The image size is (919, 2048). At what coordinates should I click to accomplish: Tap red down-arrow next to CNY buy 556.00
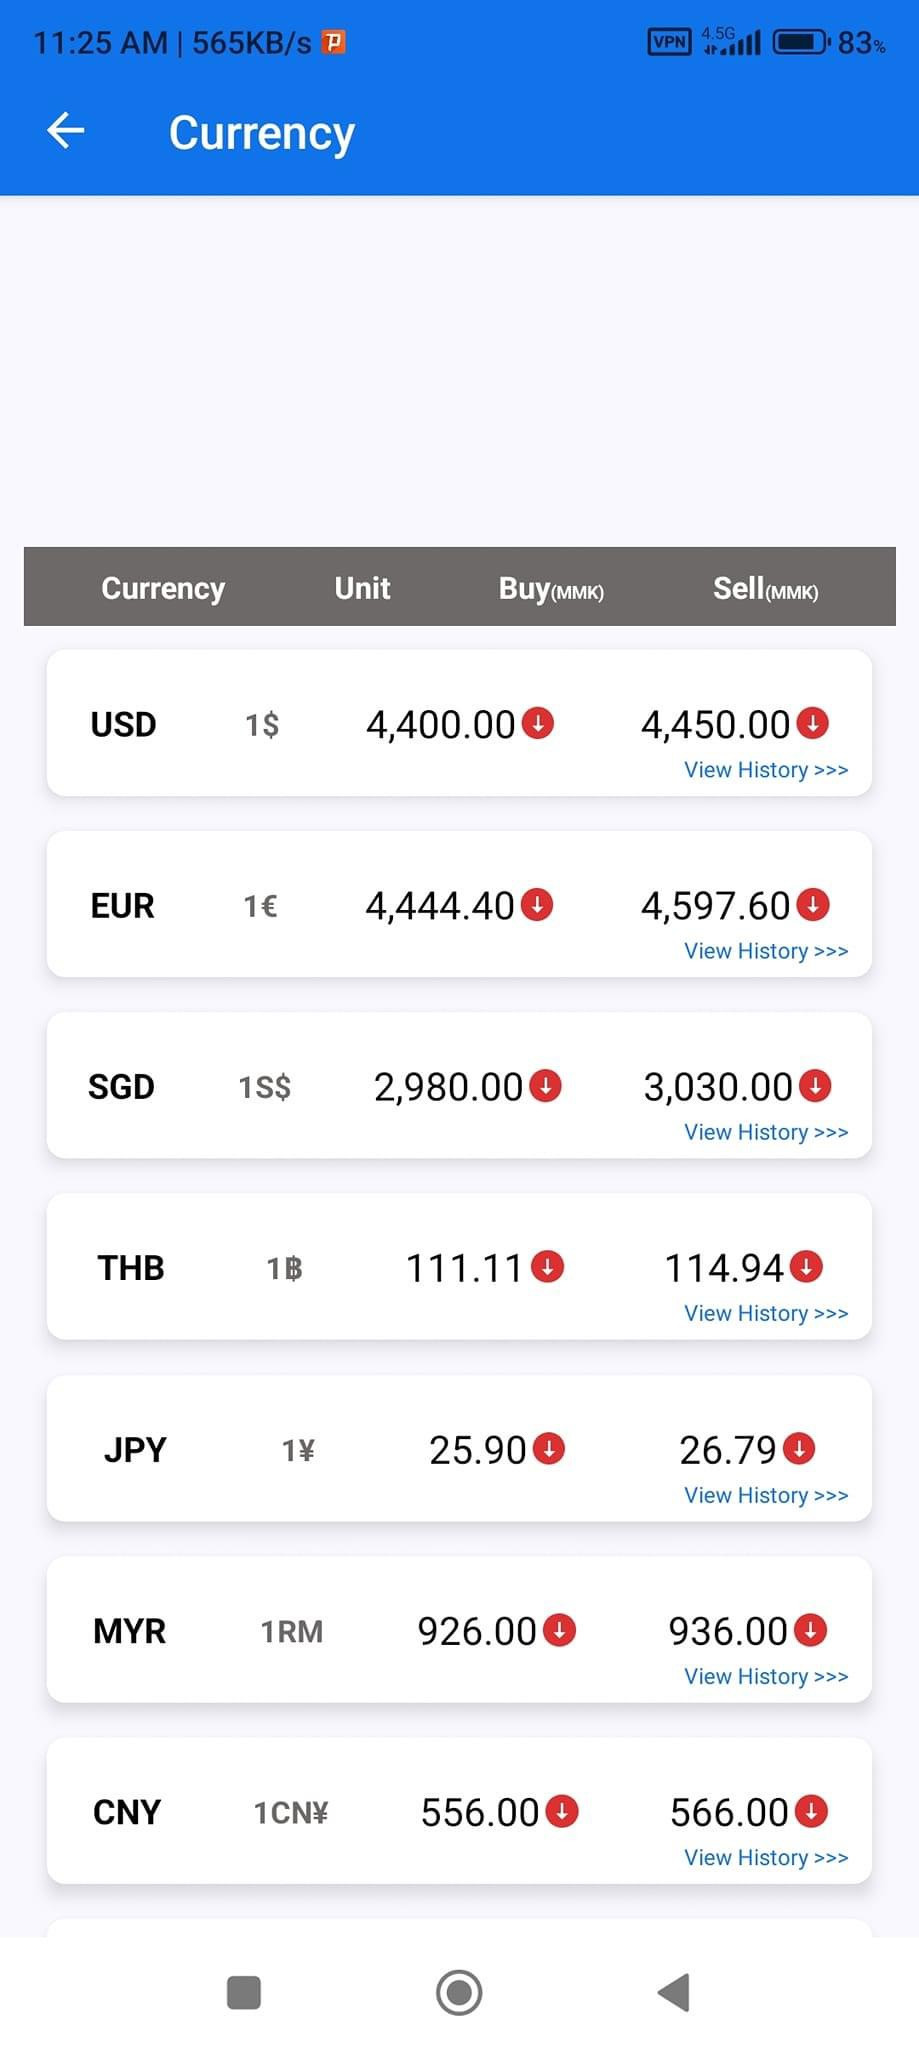pyautogui.click(x=562, y=1811)
